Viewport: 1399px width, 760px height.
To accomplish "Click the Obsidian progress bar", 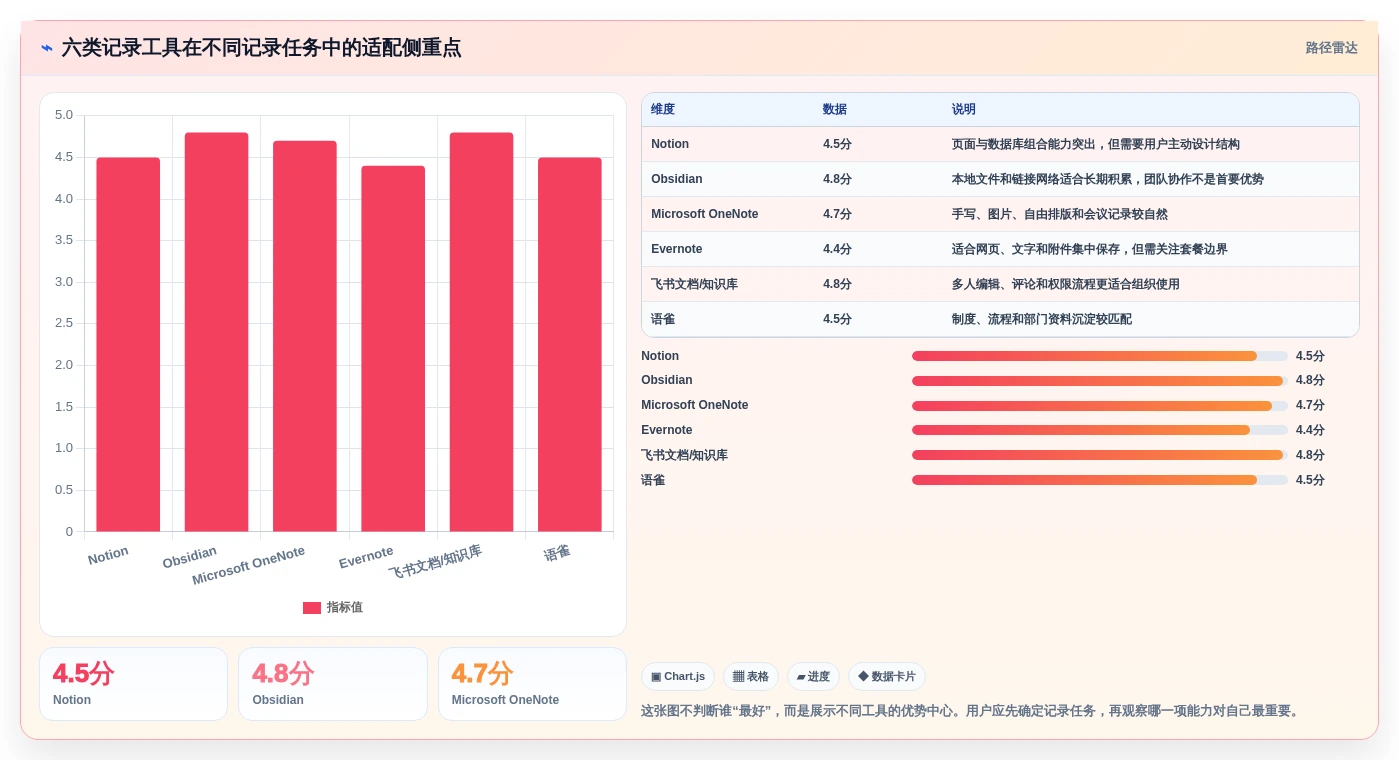I will (x=1100, y=381).
